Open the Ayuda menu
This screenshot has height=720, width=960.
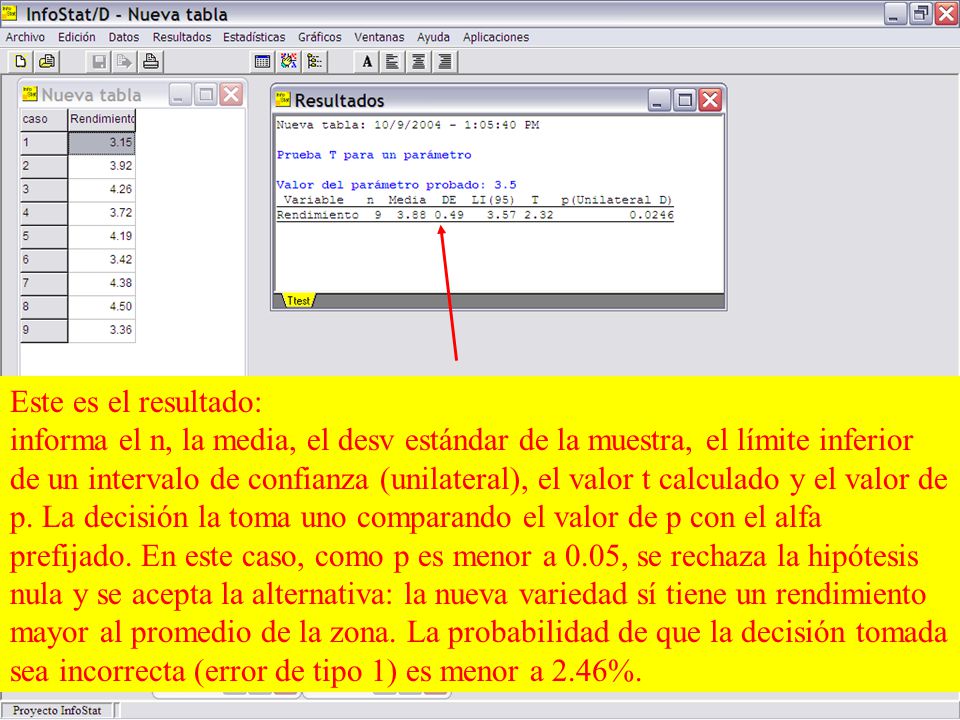tap(433, 37)
